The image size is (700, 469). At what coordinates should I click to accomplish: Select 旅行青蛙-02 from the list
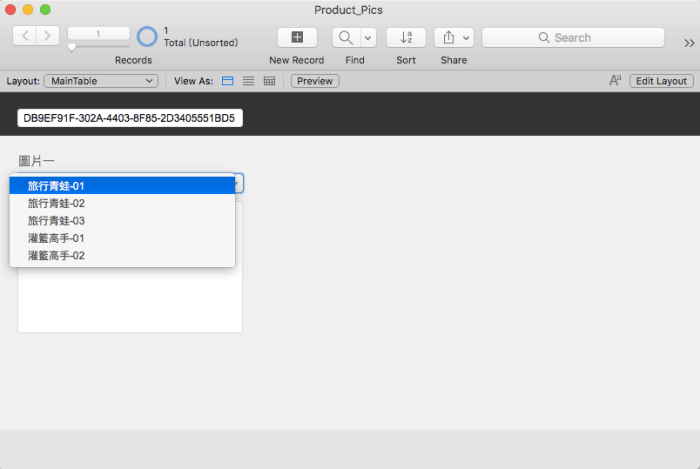coord(56,203)
